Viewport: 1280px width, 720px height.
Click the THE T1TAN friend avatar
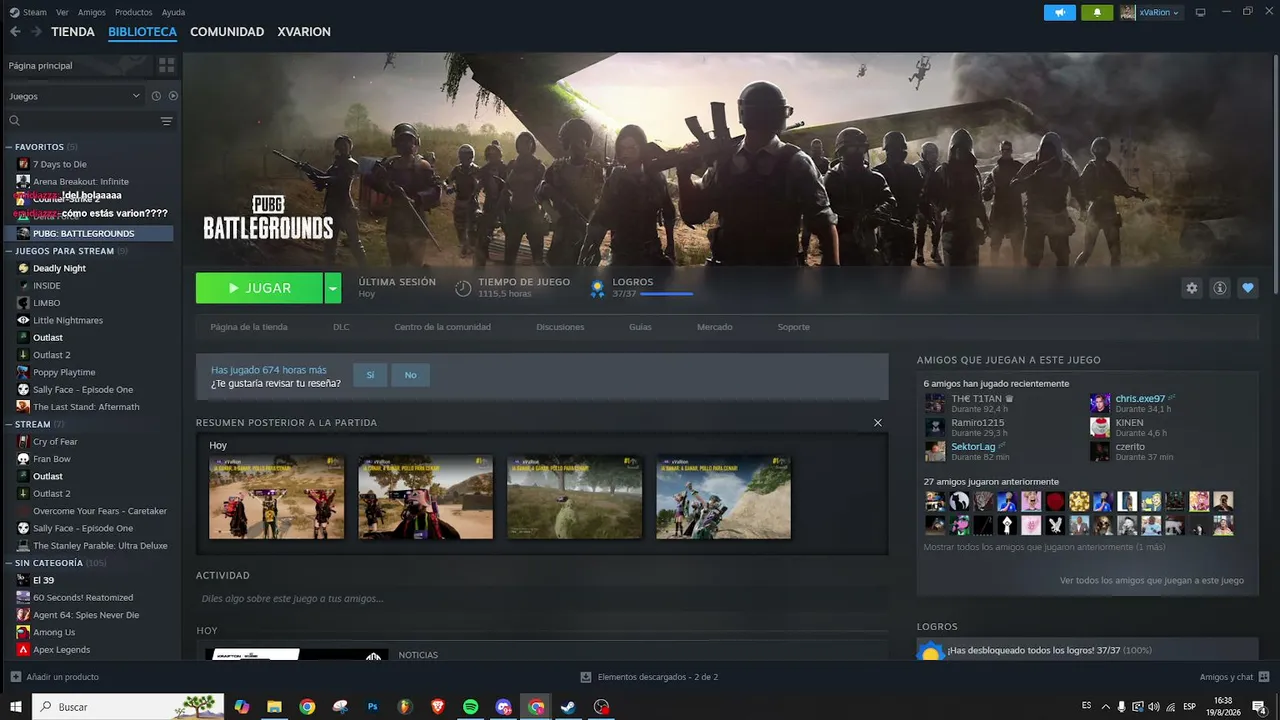[x=935, y=403]
